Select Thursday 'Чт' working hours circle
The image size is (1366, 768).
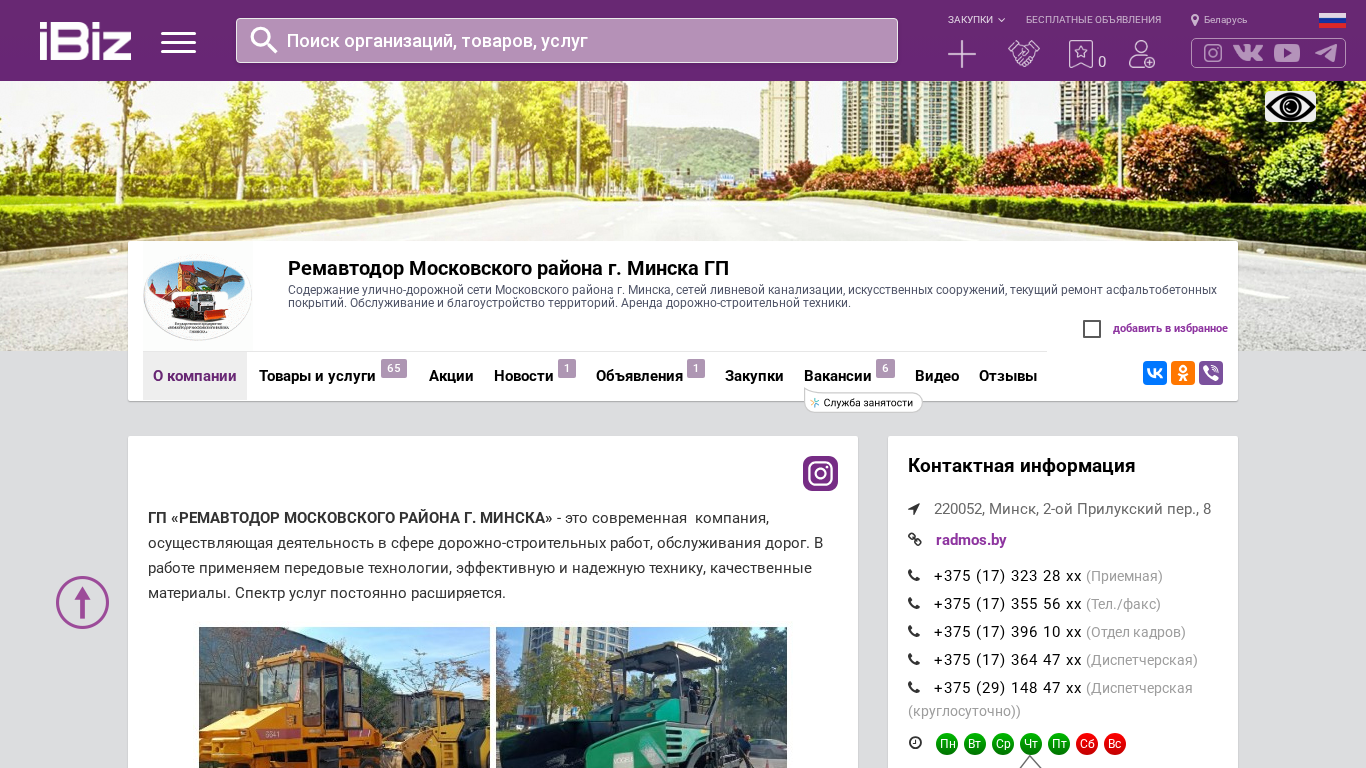click(1030, 744)
